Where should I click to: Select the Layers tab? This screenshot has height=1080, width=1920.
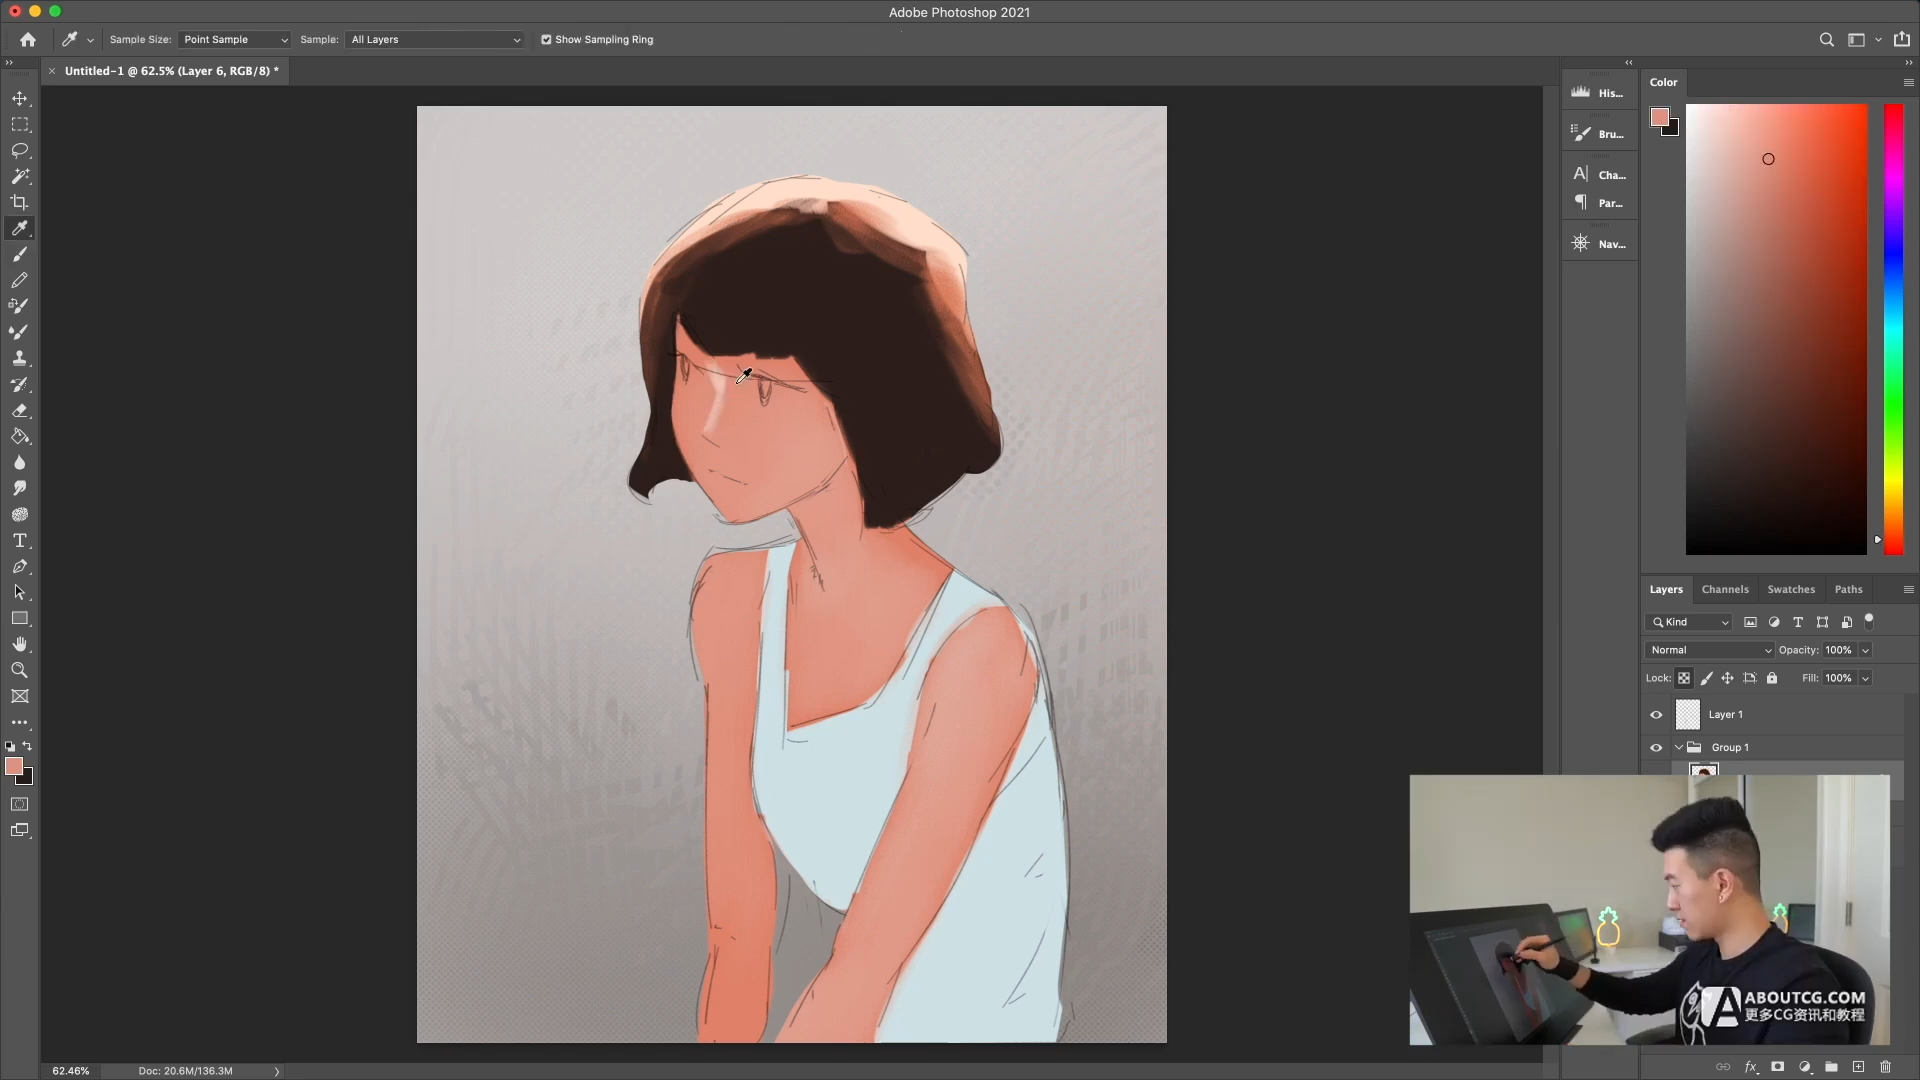1666,589
